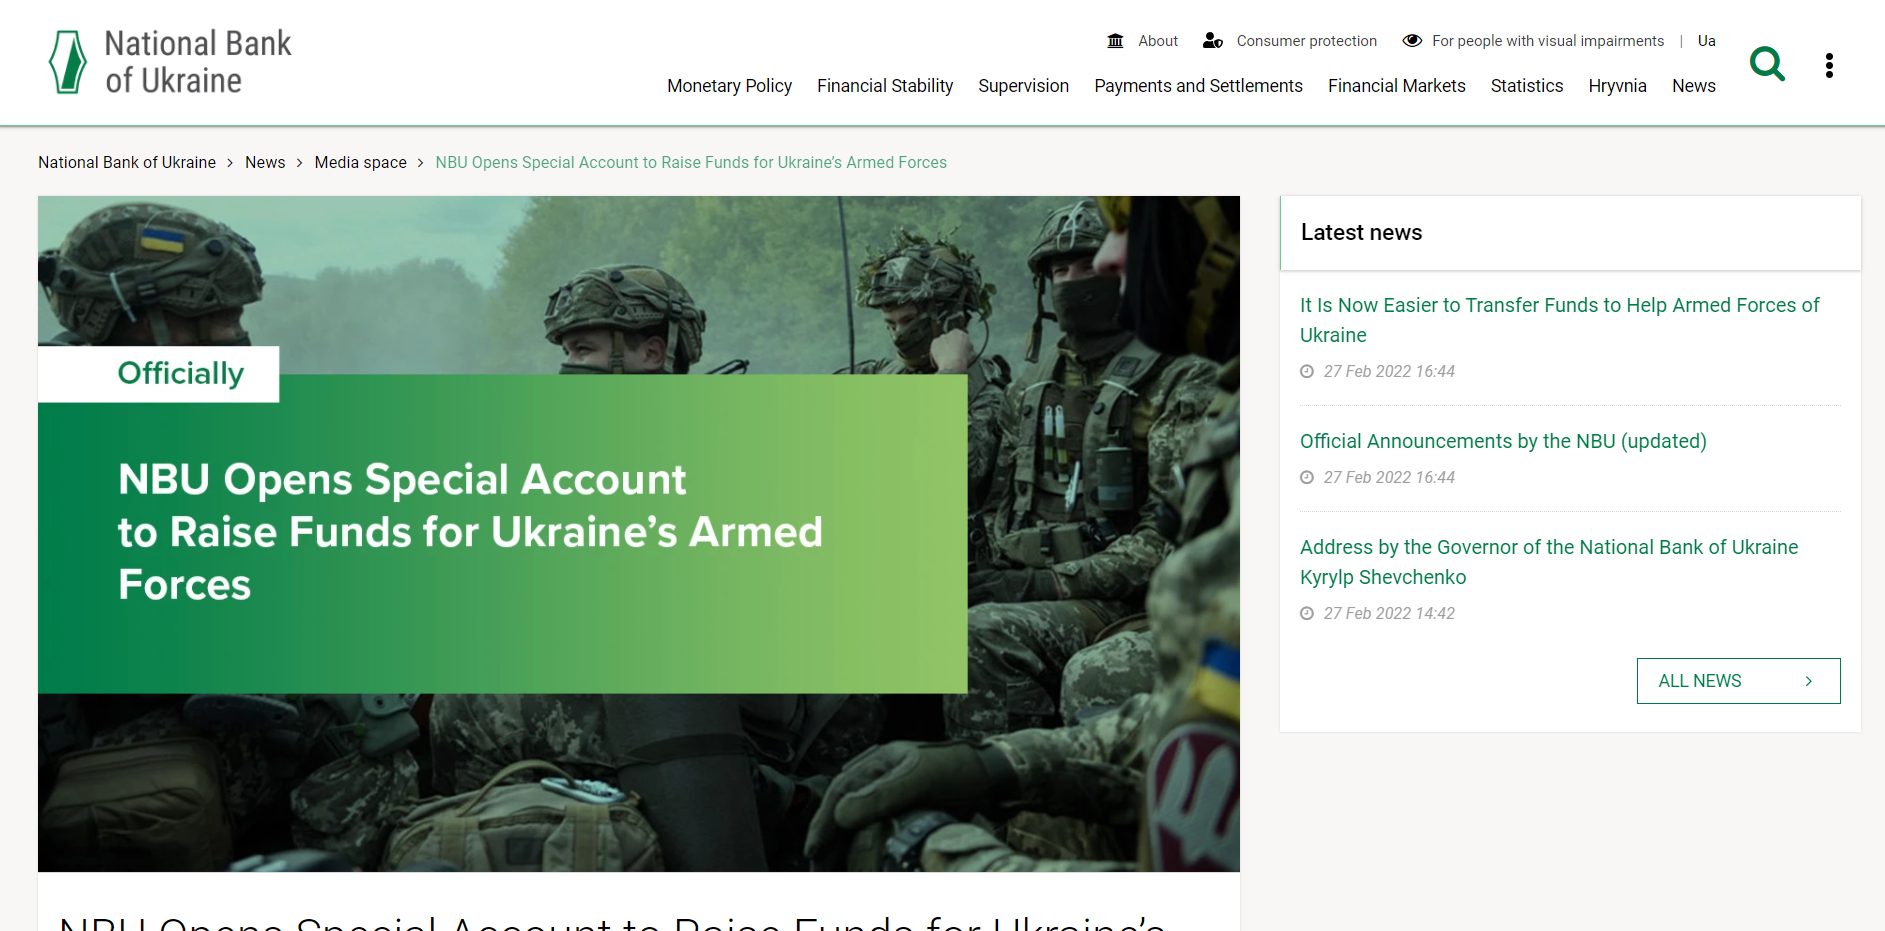Click the News breadcrumb link
The height and width of the screenshot is (931, 1885).
265,162
